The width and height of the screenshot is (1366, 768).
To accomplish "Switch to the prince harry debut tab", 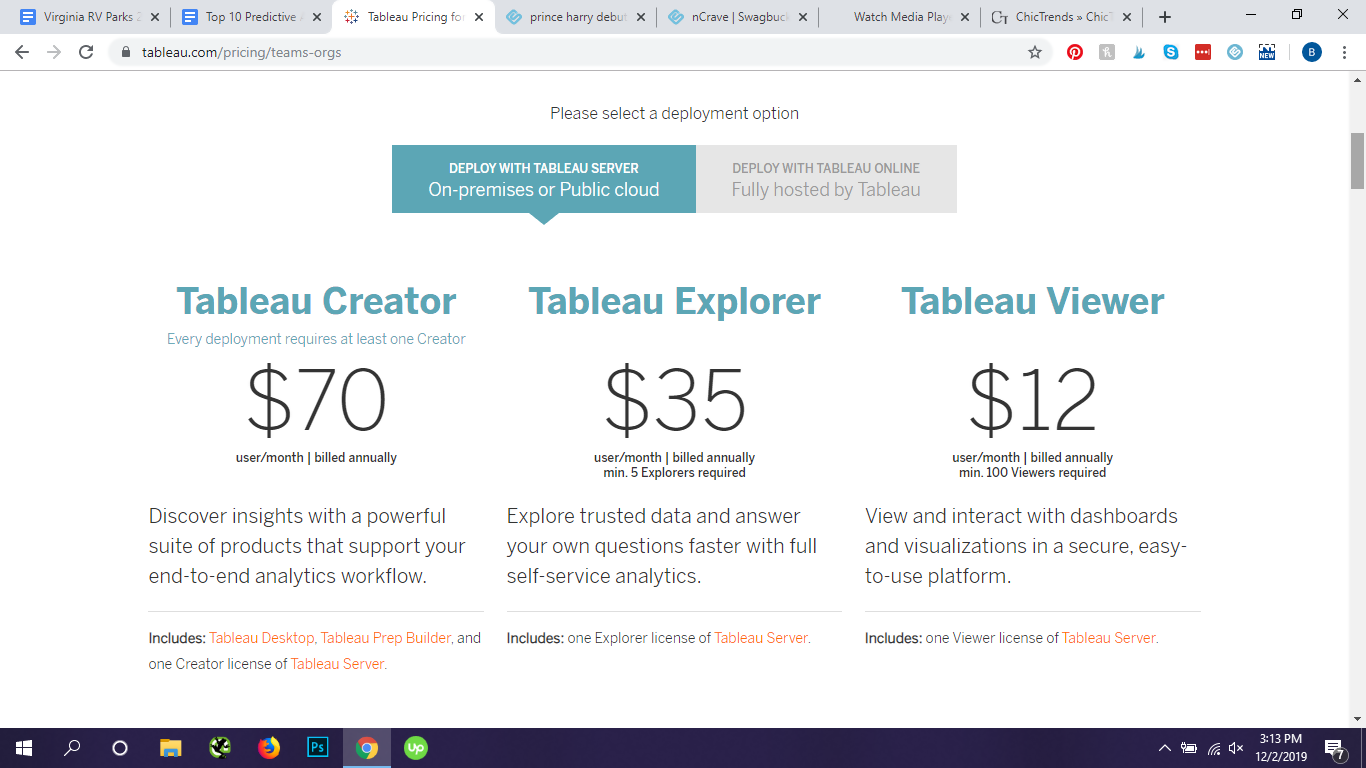I will coord(575,17).
